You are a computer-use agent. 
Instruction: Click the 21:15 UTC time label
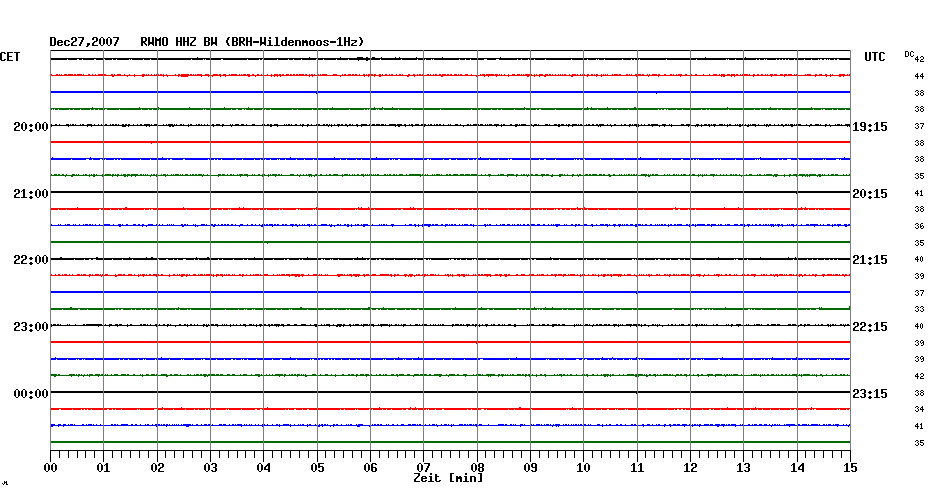(x=870, y=260)
